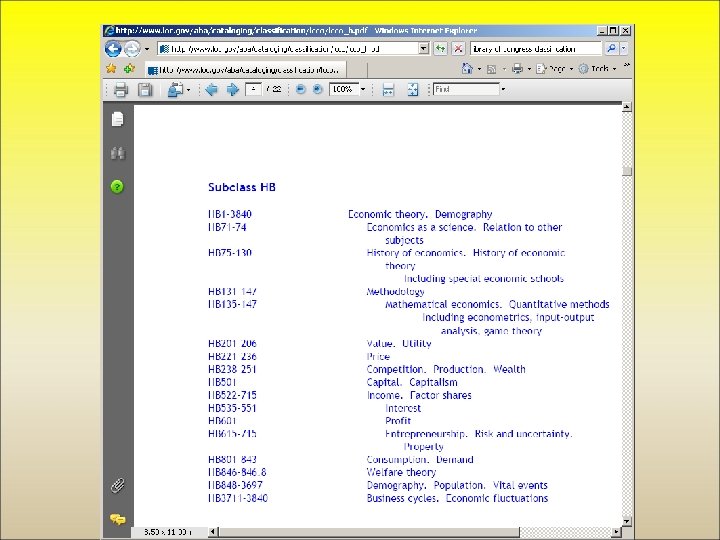Viewport: 720px width, 540px height.
Task: Click the green Help question icon
Action: tap(117, 187)
